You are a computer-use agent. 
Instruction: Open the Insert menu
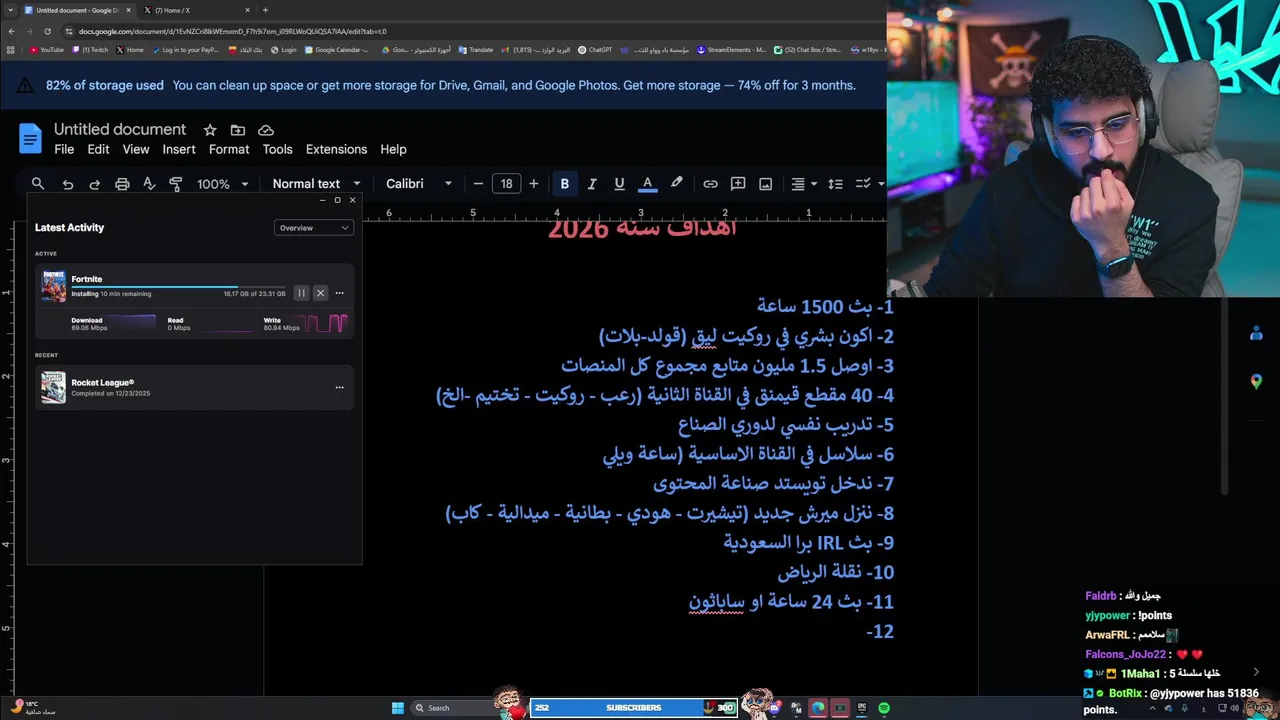coord(179,149)
